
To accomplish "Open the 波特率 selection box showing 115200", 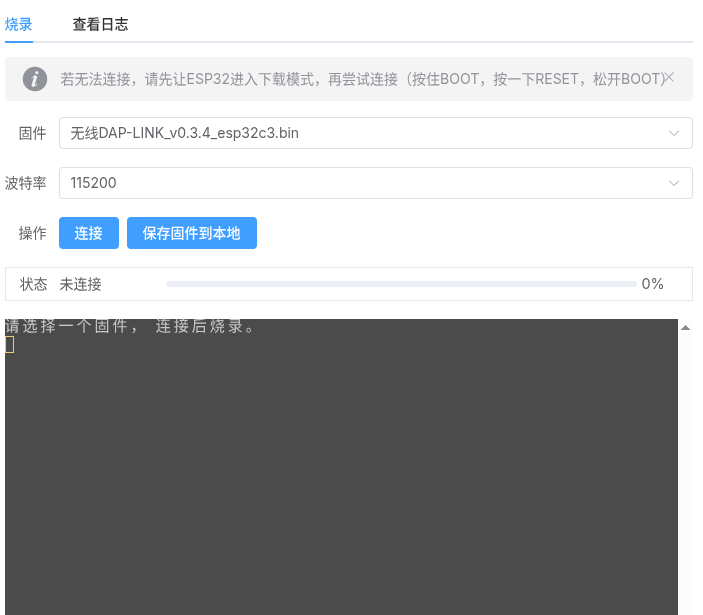I will (360, 183).
